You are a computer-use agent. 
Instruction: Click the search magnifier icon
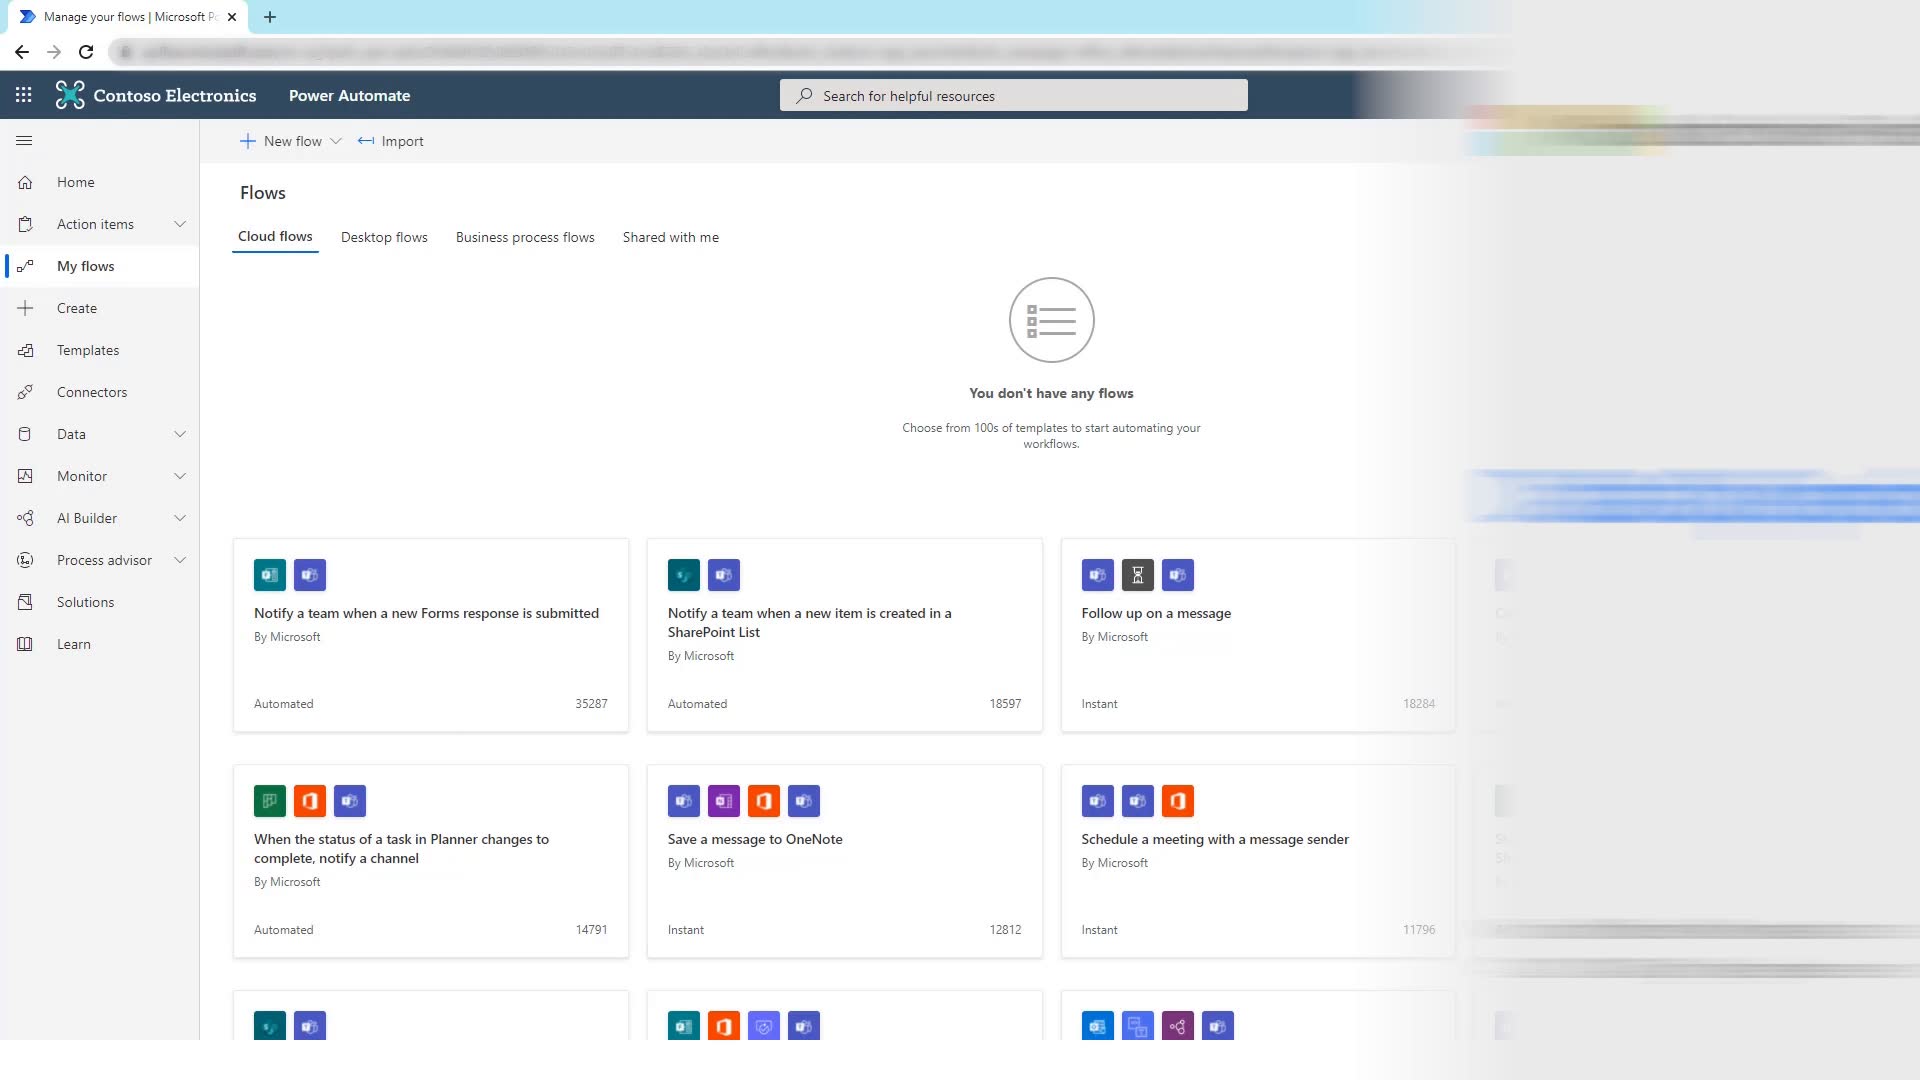pyautogui.click(x=804, y=96)
